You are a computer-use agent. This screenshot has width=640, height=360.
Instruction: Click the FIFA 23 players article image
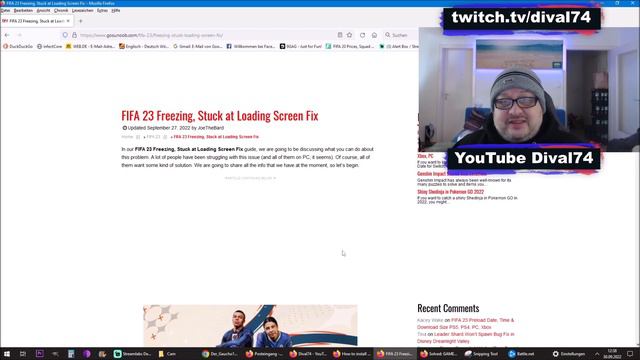coord(250,326)
